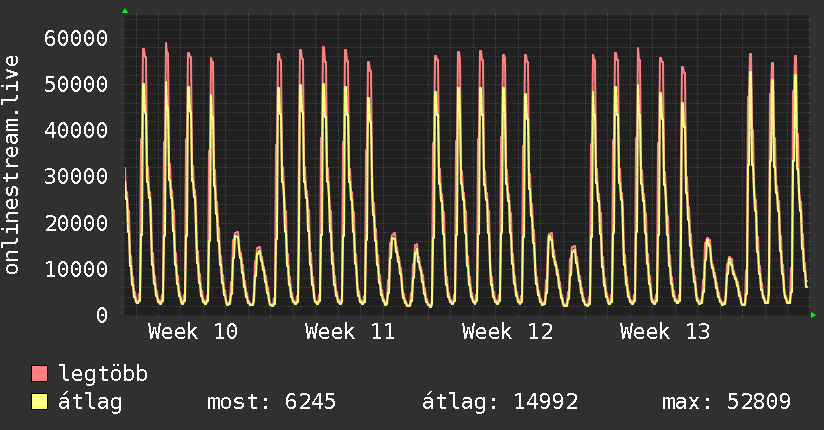Image resolution: width=824 pixels, height=430 pixels.
Task: Click the onlinestream.live vertical axis title
Action: 12,165
